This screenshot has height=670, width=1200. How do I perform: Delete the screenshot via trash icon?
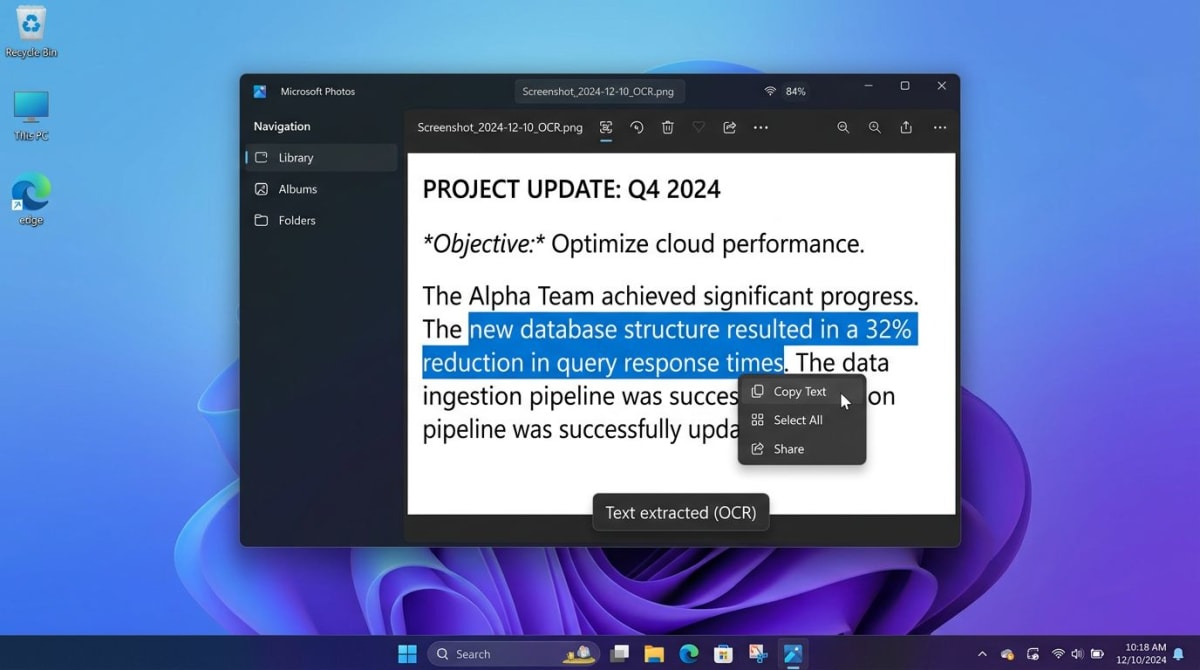[x=668, y=127]
